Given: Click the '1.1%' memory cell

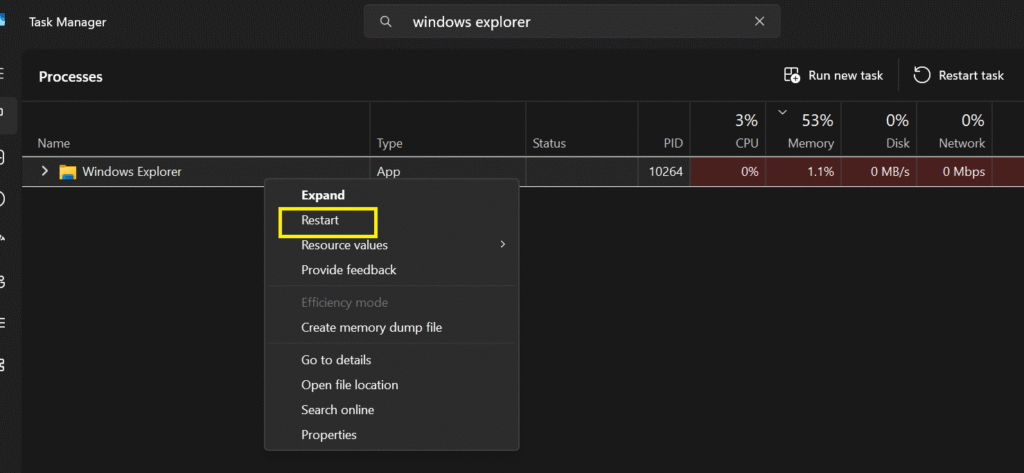Looking at the screenshot, I should click(803, 172).
